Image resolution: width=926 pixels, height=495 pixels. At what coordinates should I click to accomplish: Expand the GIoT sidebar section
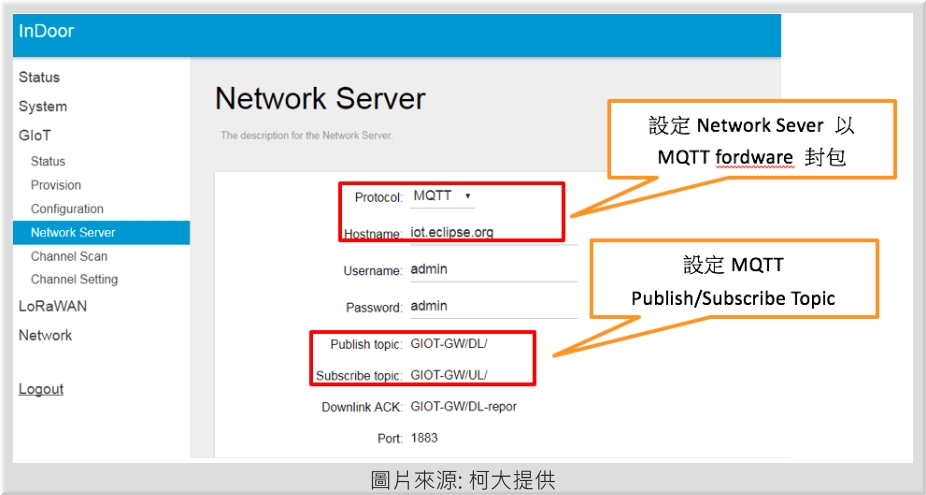[x=34, y=135]
